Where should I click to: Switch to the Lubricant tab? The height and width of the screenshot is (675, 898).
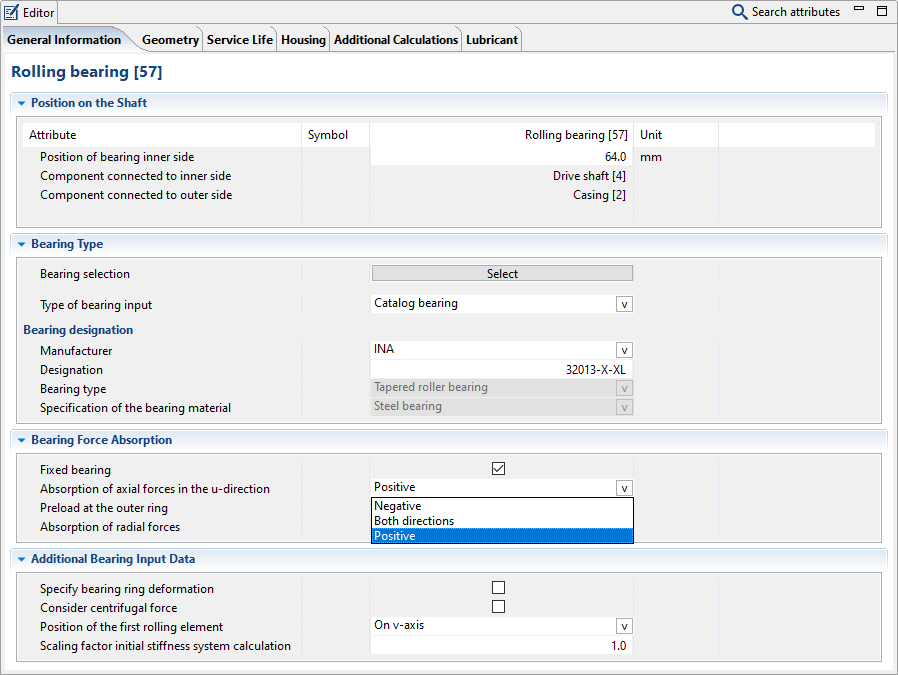492,40
